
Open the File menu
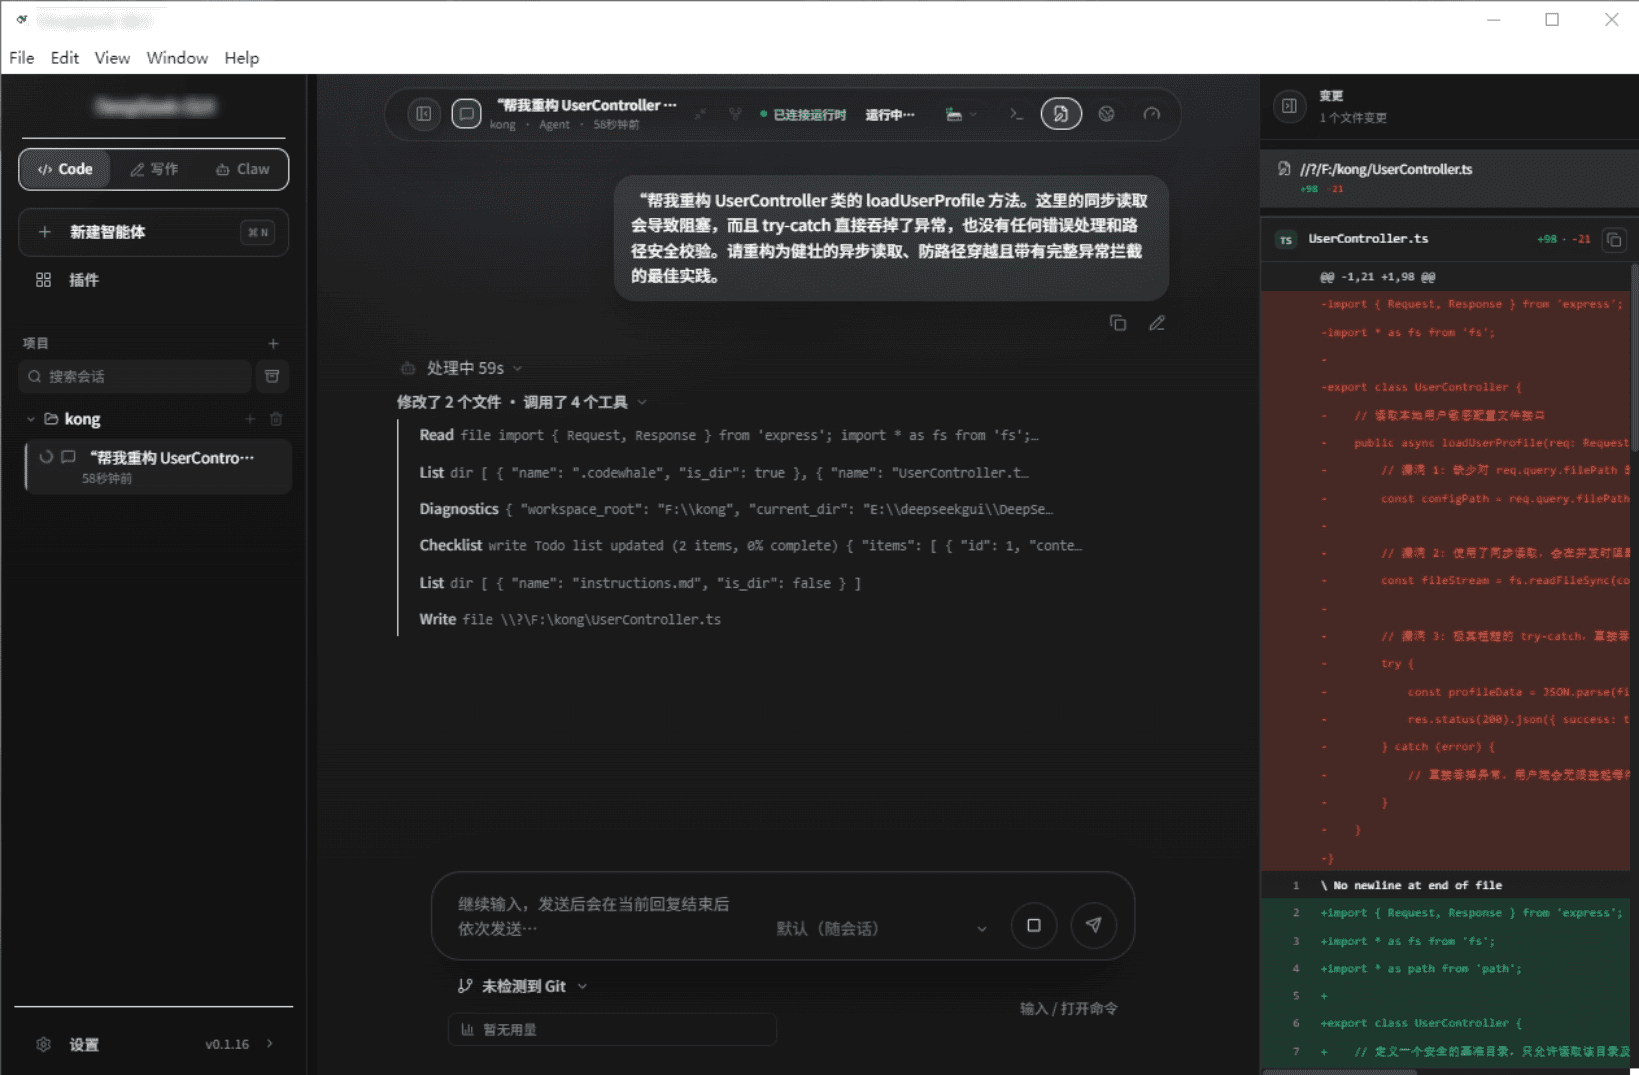22,58
